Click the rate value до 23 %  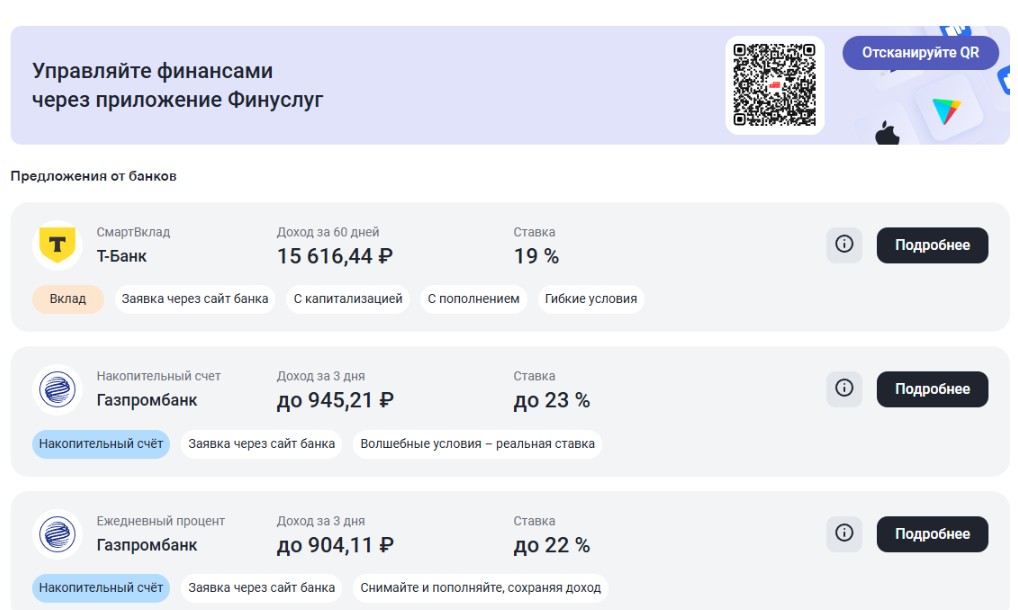pos(552,400)
